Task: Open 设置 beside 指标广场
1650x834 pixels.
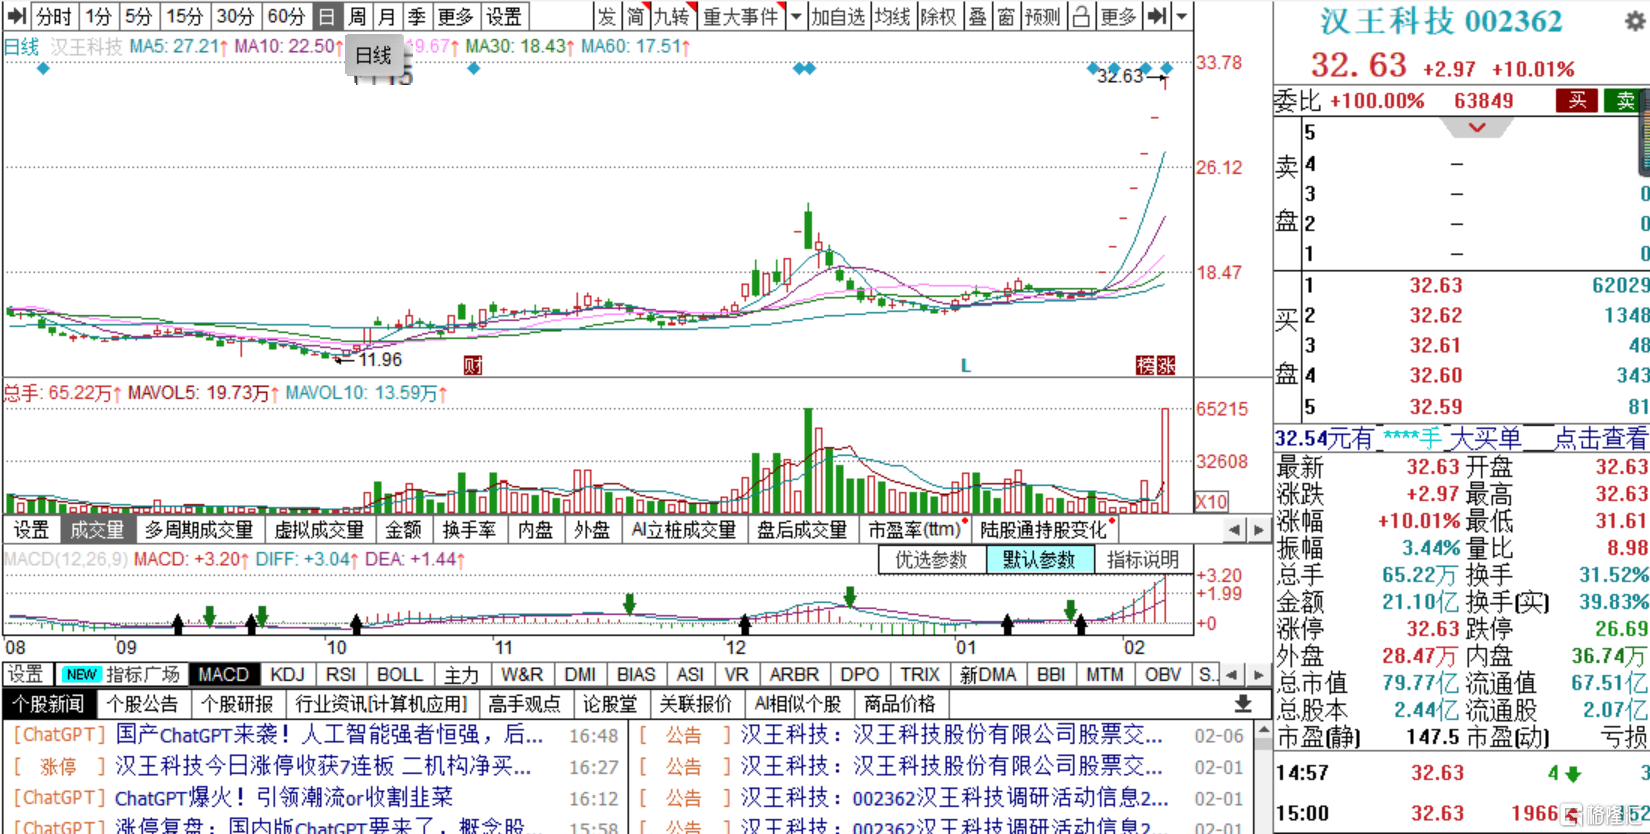Action: point(26,674)
